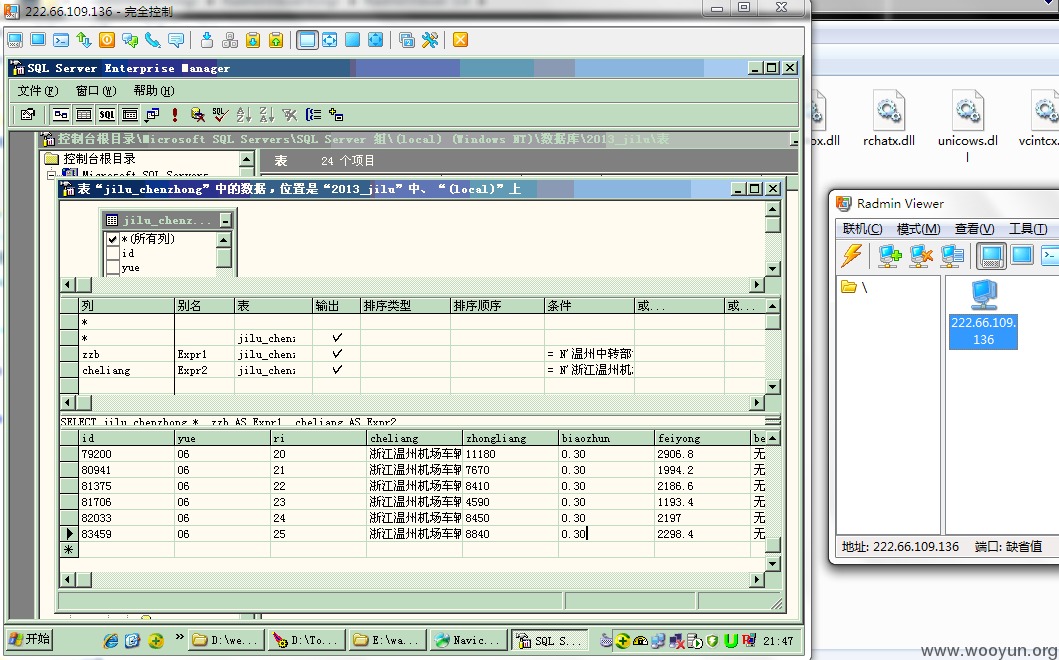Switch to D:\we... taskbar button
This screenshot has height=660, width=1059.
pyautogui.click(x=225, y=640)
